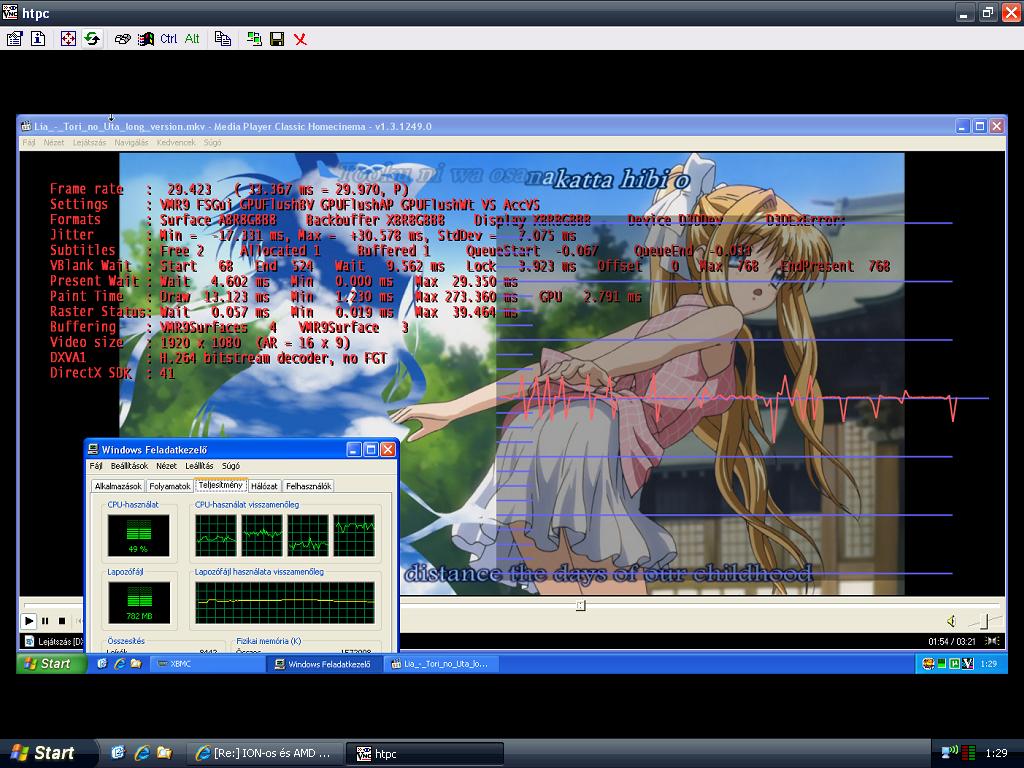The width and height of the screenshot is (1024, 768).
Task: Click the VNC clipboard copy icon
Action: pyautogui.click(x=223, y=39)
